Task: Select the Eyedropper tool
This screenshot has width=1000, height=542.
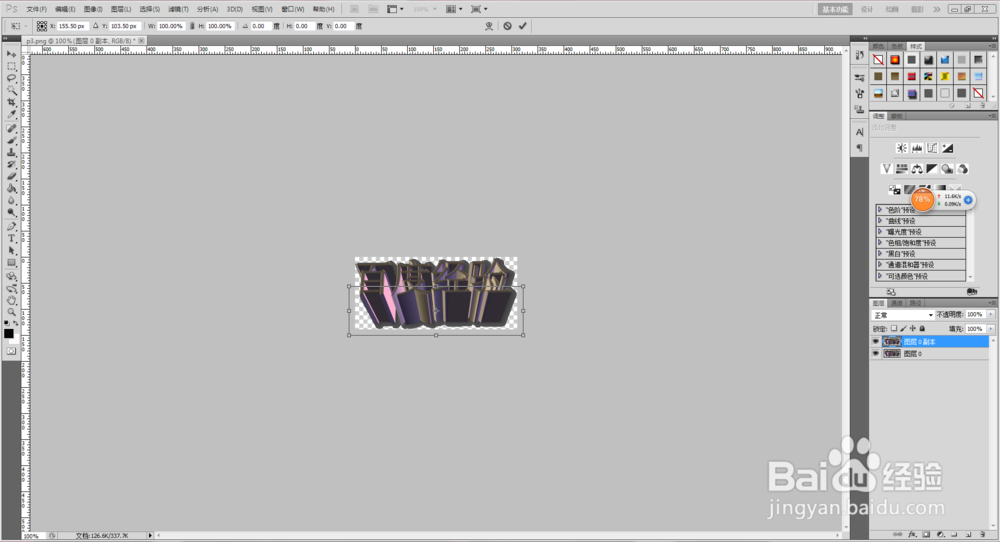Action: pyautogui.click(x=11, y=114)
